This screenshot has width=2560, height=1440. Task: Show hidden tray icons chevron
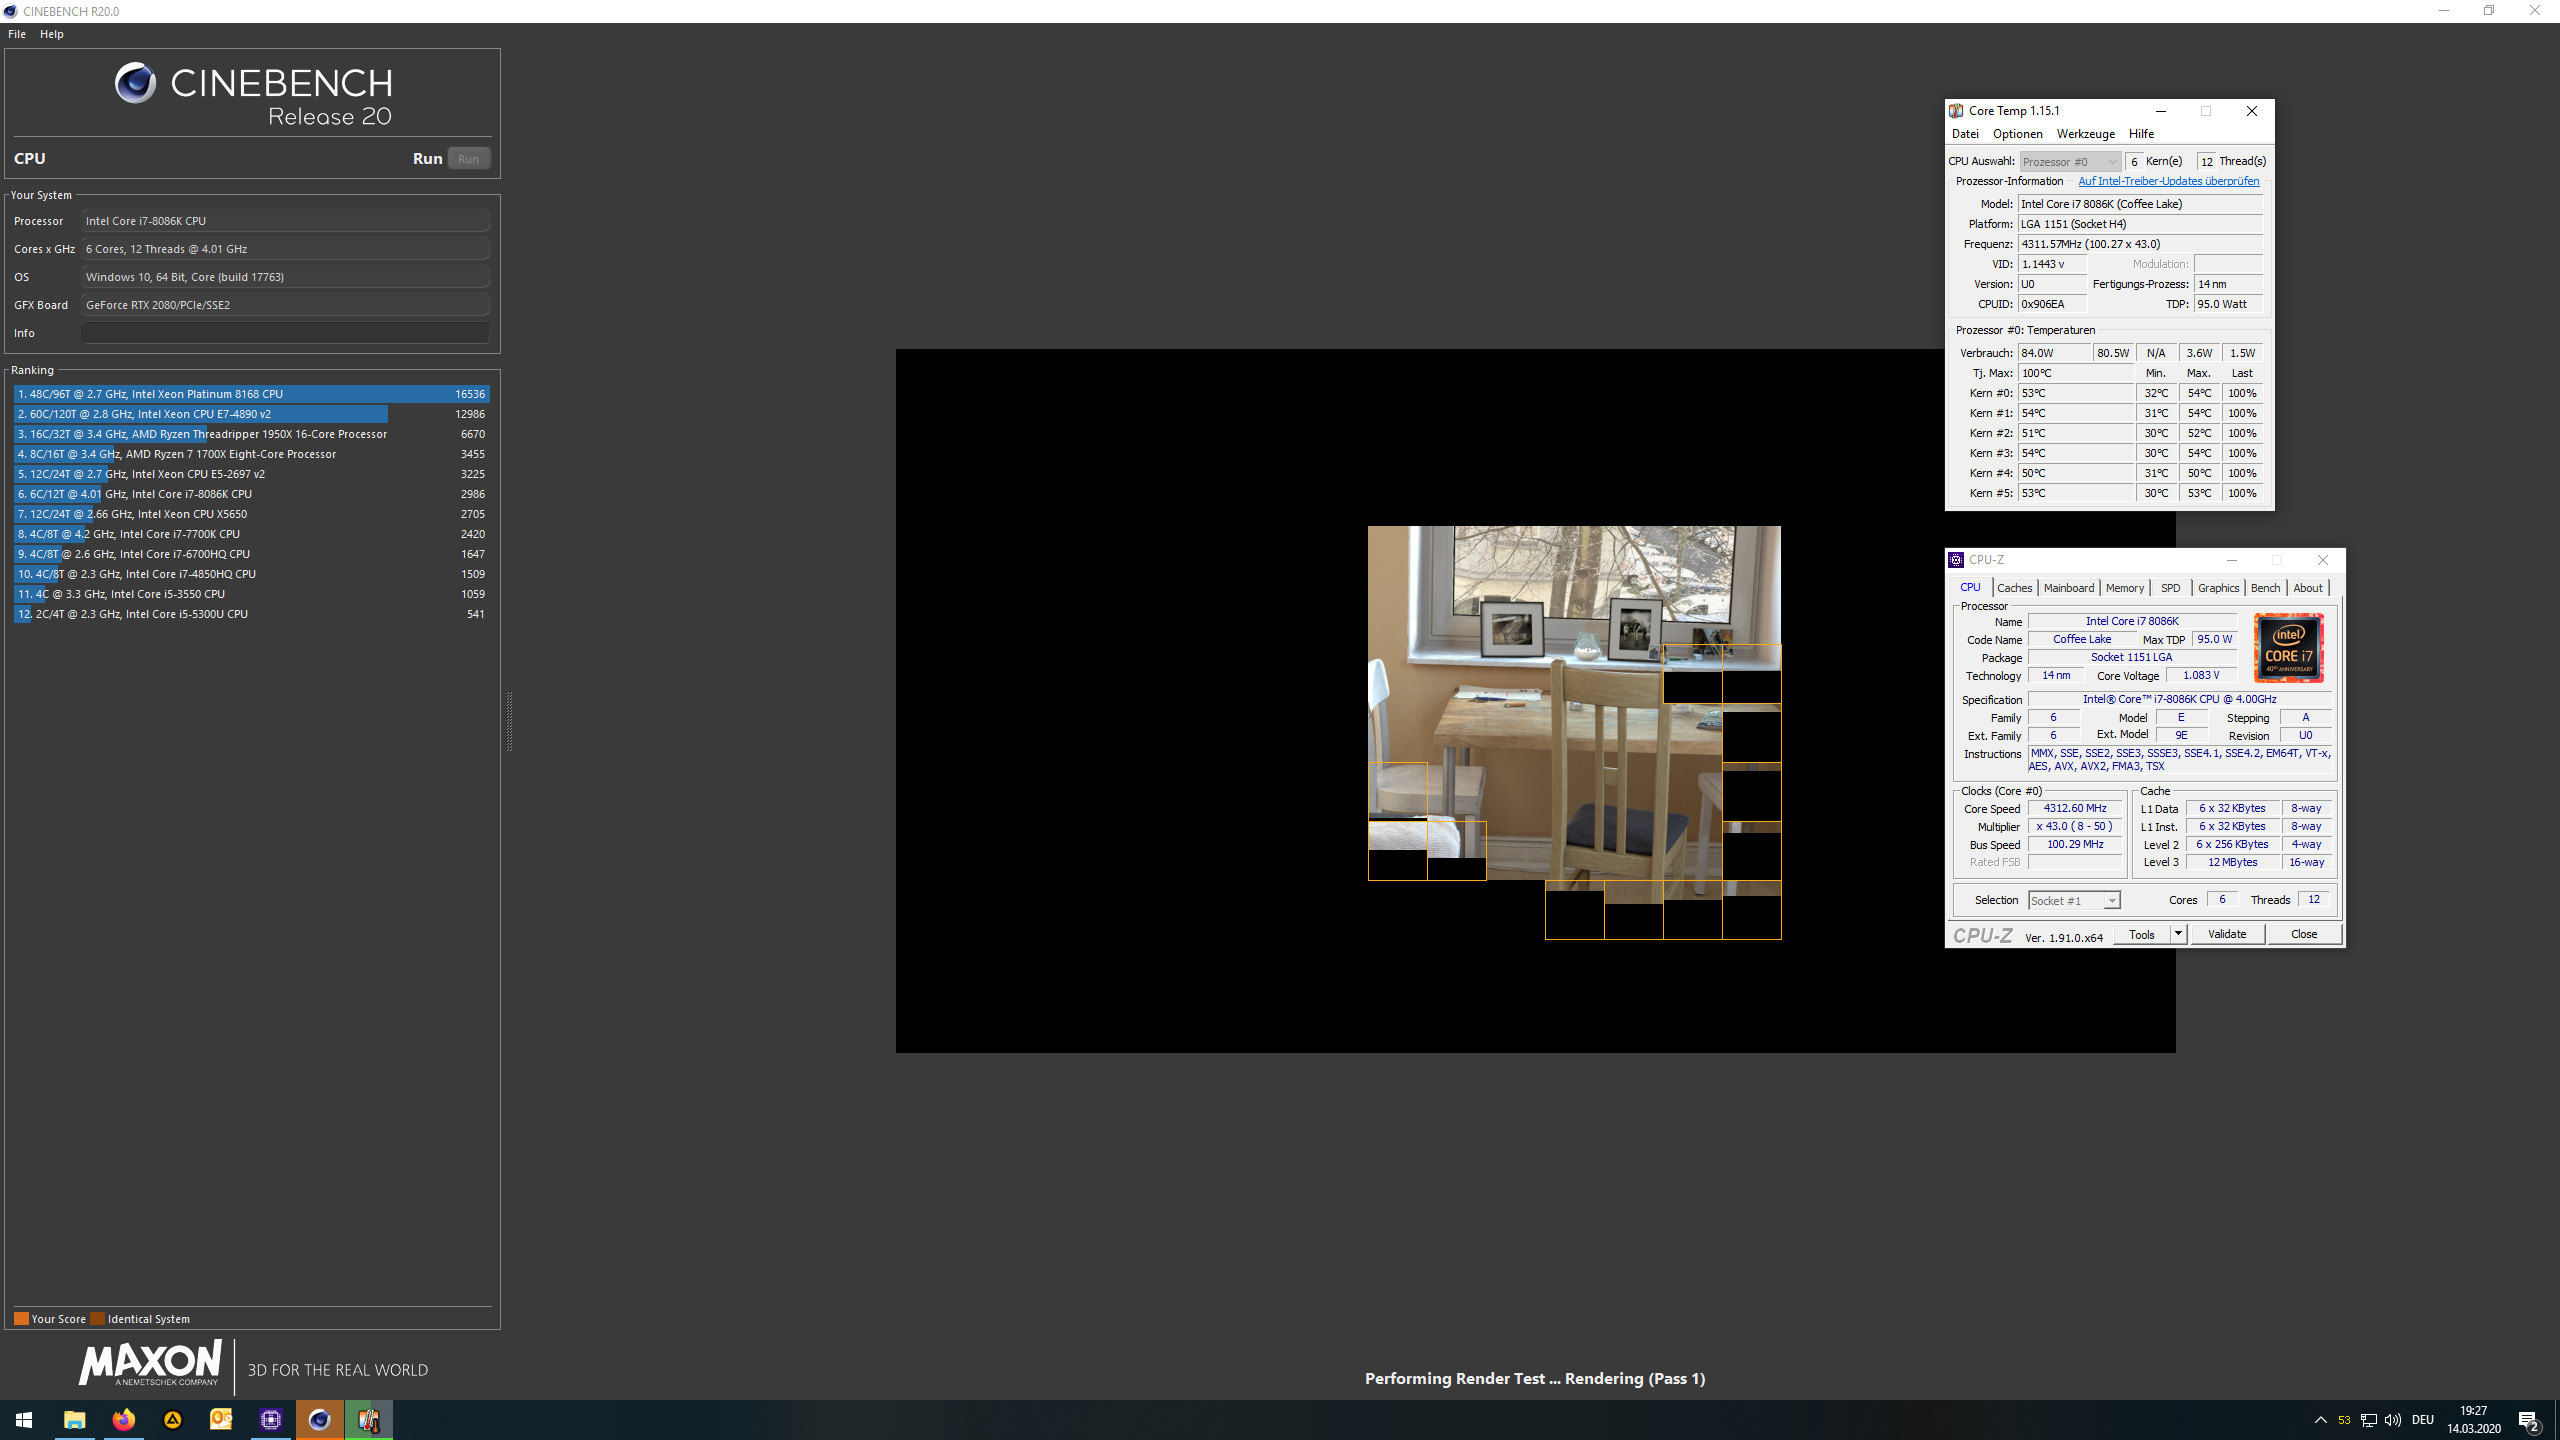(2321, 1420)
